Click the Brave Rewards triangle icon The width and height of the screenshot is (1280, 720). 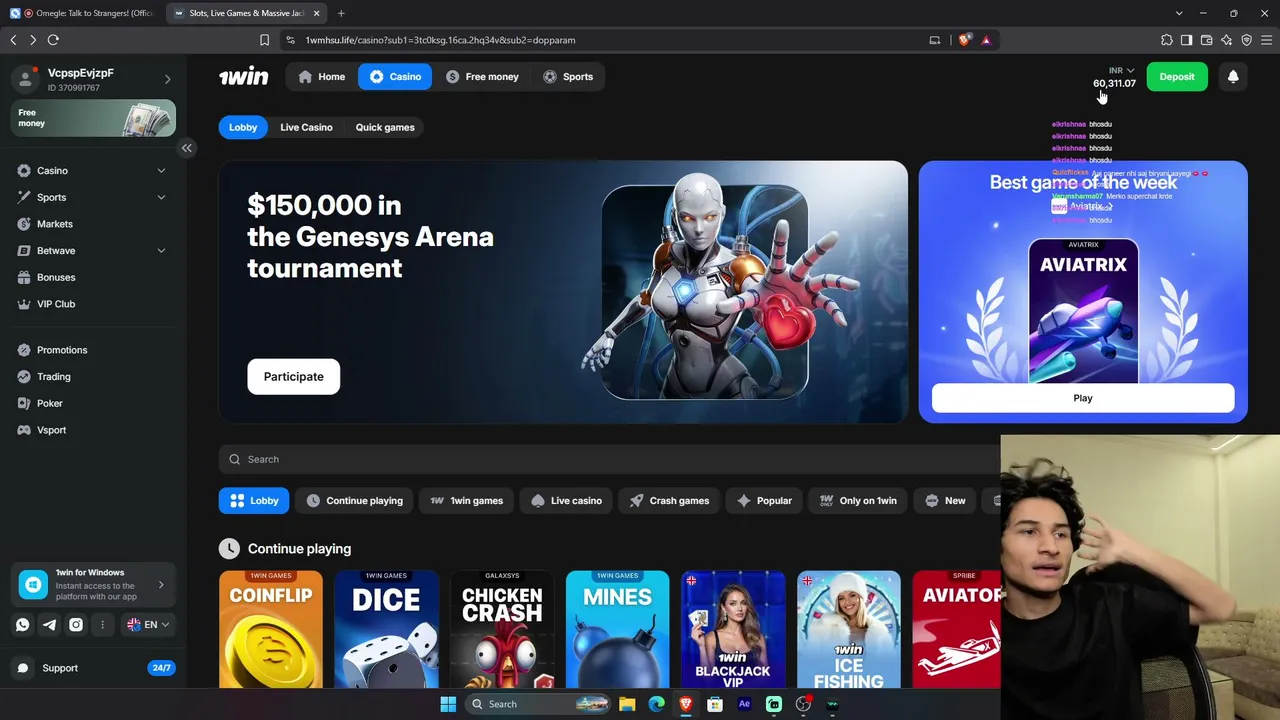point(986,40)
